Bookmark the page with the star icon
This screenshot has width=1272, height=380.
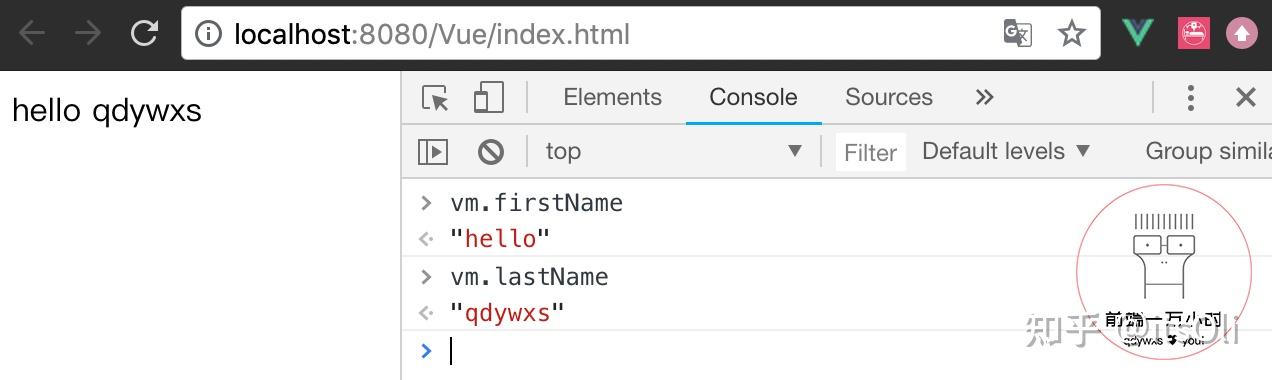(1072, 34)
